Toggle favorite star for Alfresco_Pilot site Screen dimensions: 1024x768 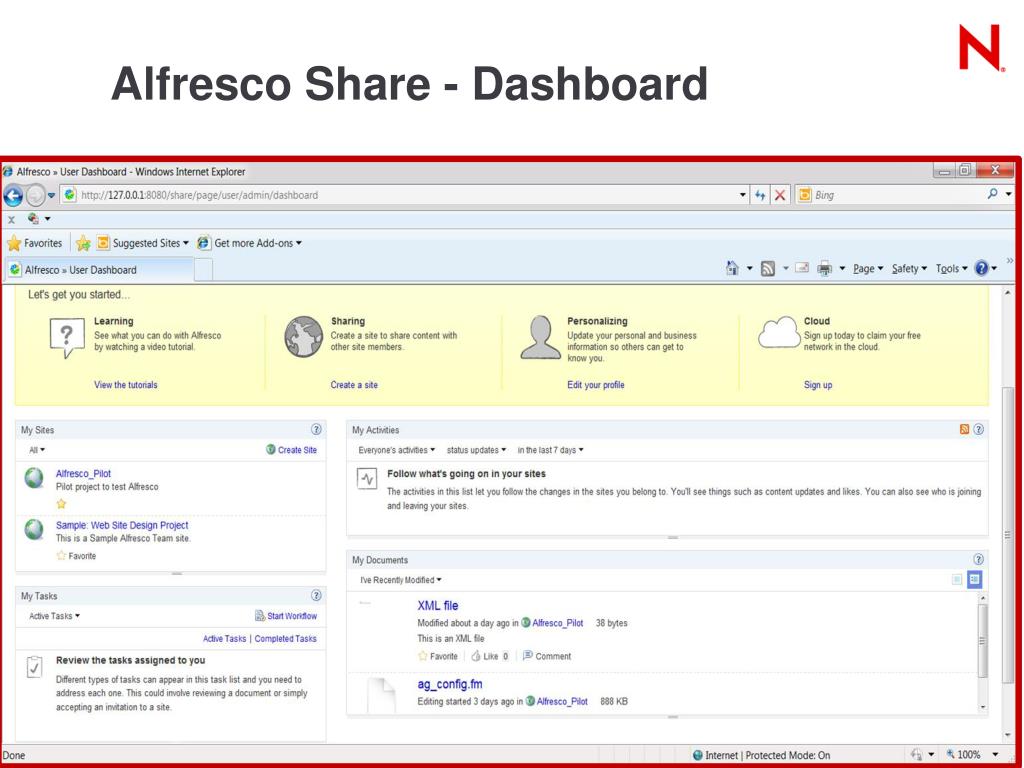click(x=61, y=504)
